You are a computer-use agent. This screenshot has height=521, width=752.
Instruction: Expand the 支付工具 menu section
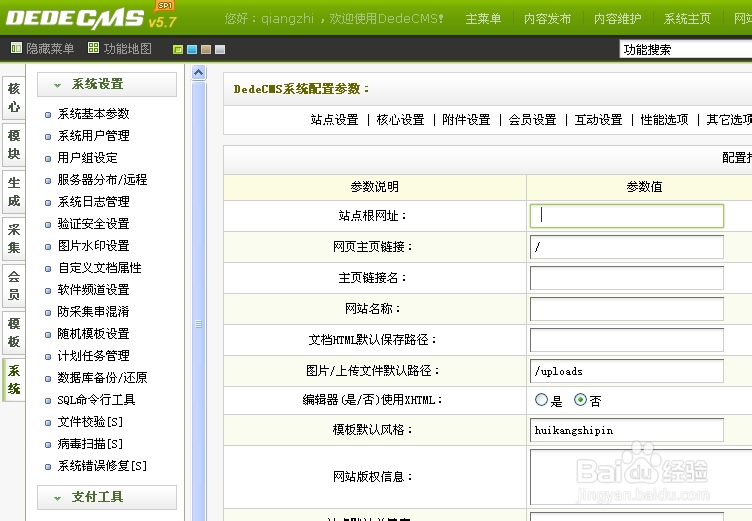pos(107,497)
